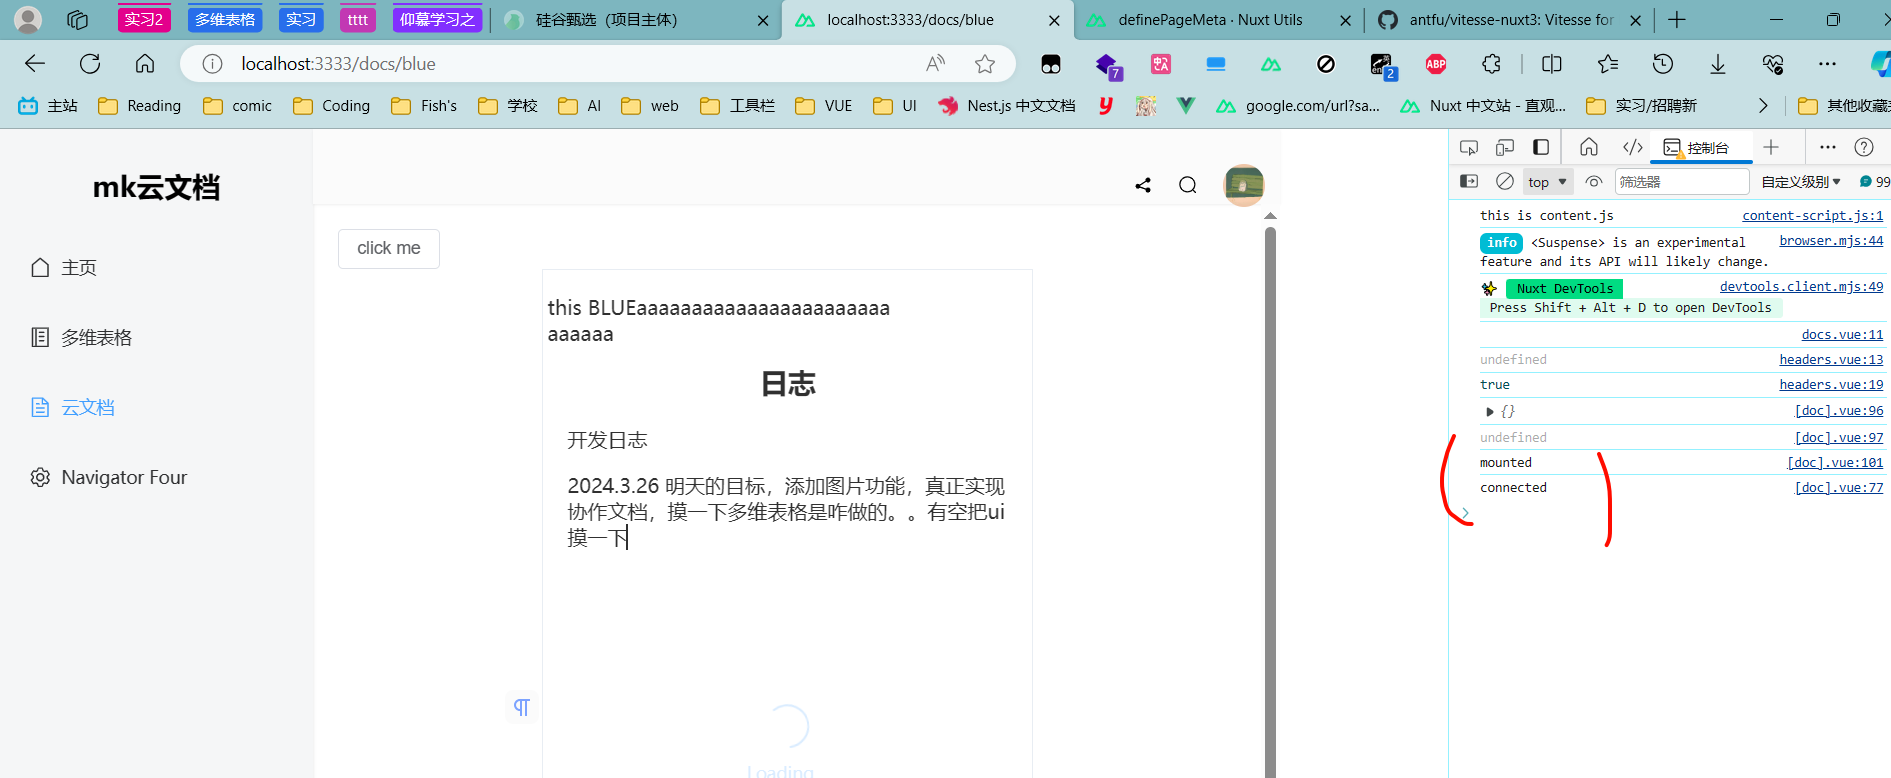The height and width of the screenshot is (778, 1891).
Task: Clear the console with the ban icon
Action: pos(1504,182)
